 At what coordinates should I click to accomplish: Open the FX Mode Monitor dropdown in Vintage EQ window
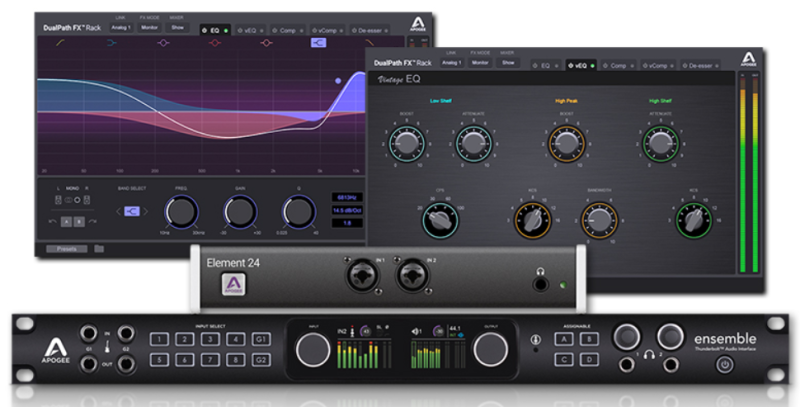(480, 63)
